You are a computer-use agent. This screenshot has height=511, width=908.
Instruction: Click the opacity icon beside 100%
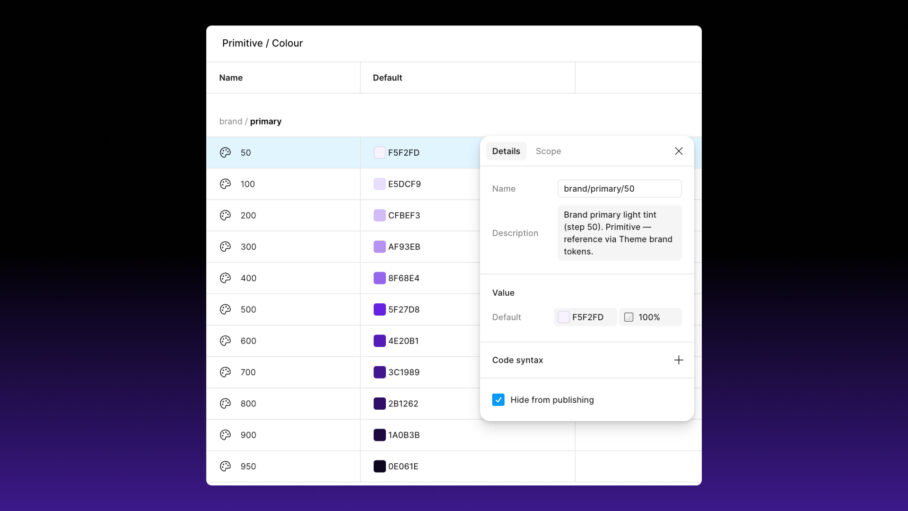(x=628, y=317)
